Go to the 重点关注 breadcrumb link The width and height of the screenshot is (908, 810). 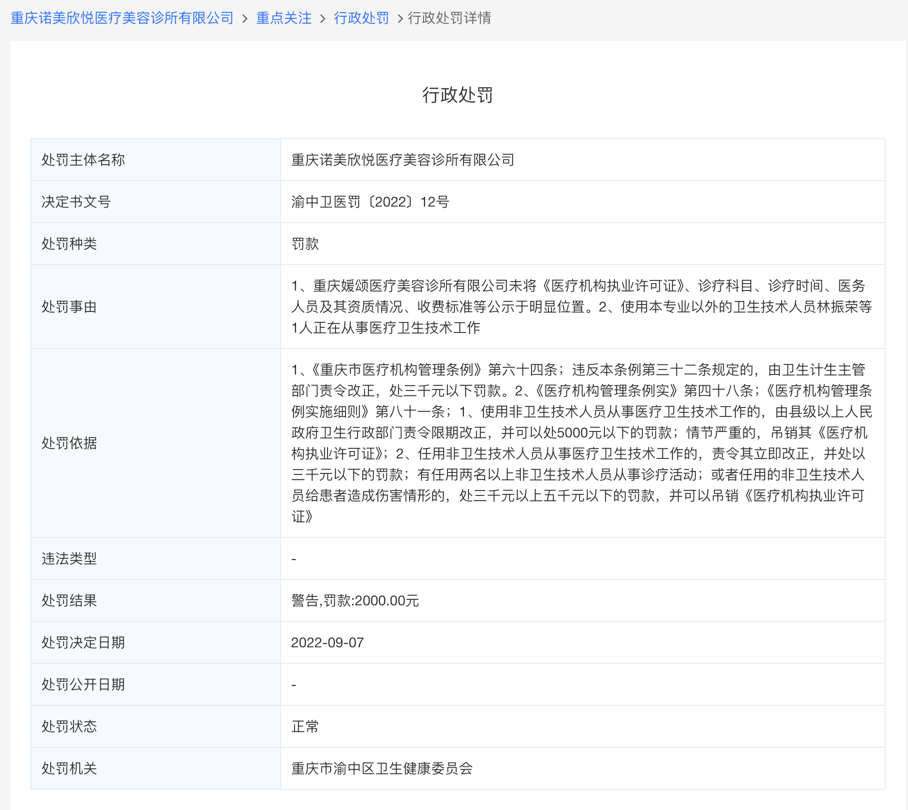[284, 18]
